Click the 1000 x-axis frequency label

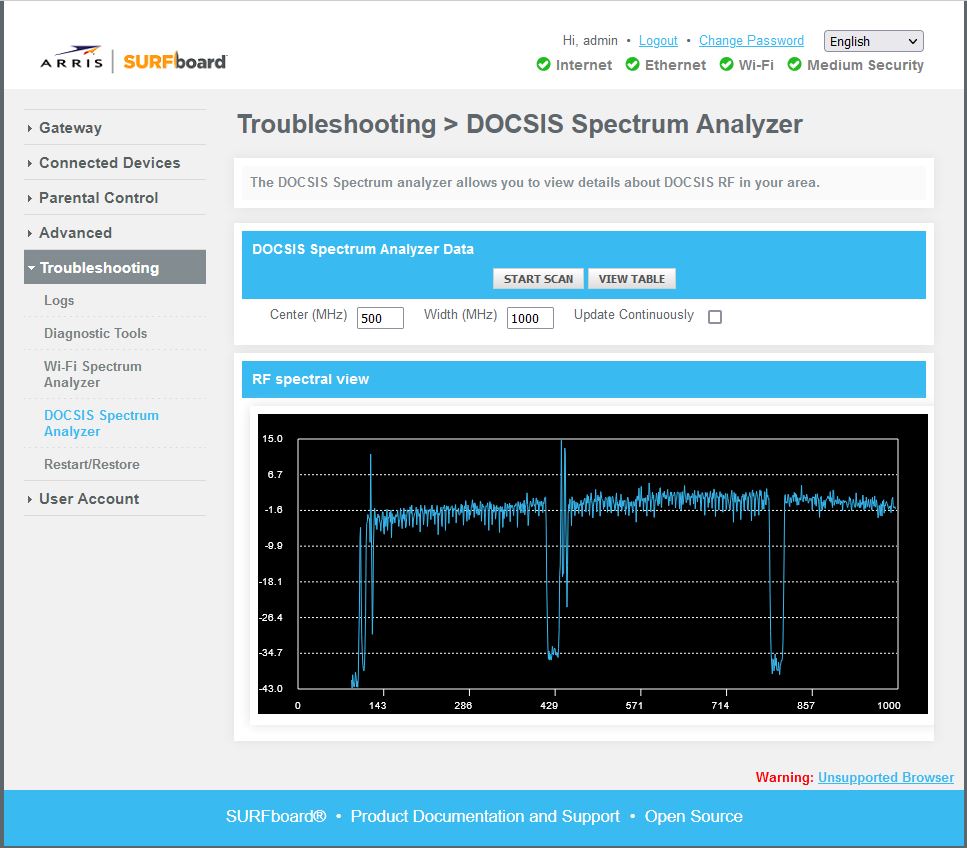tap(889, 706)
